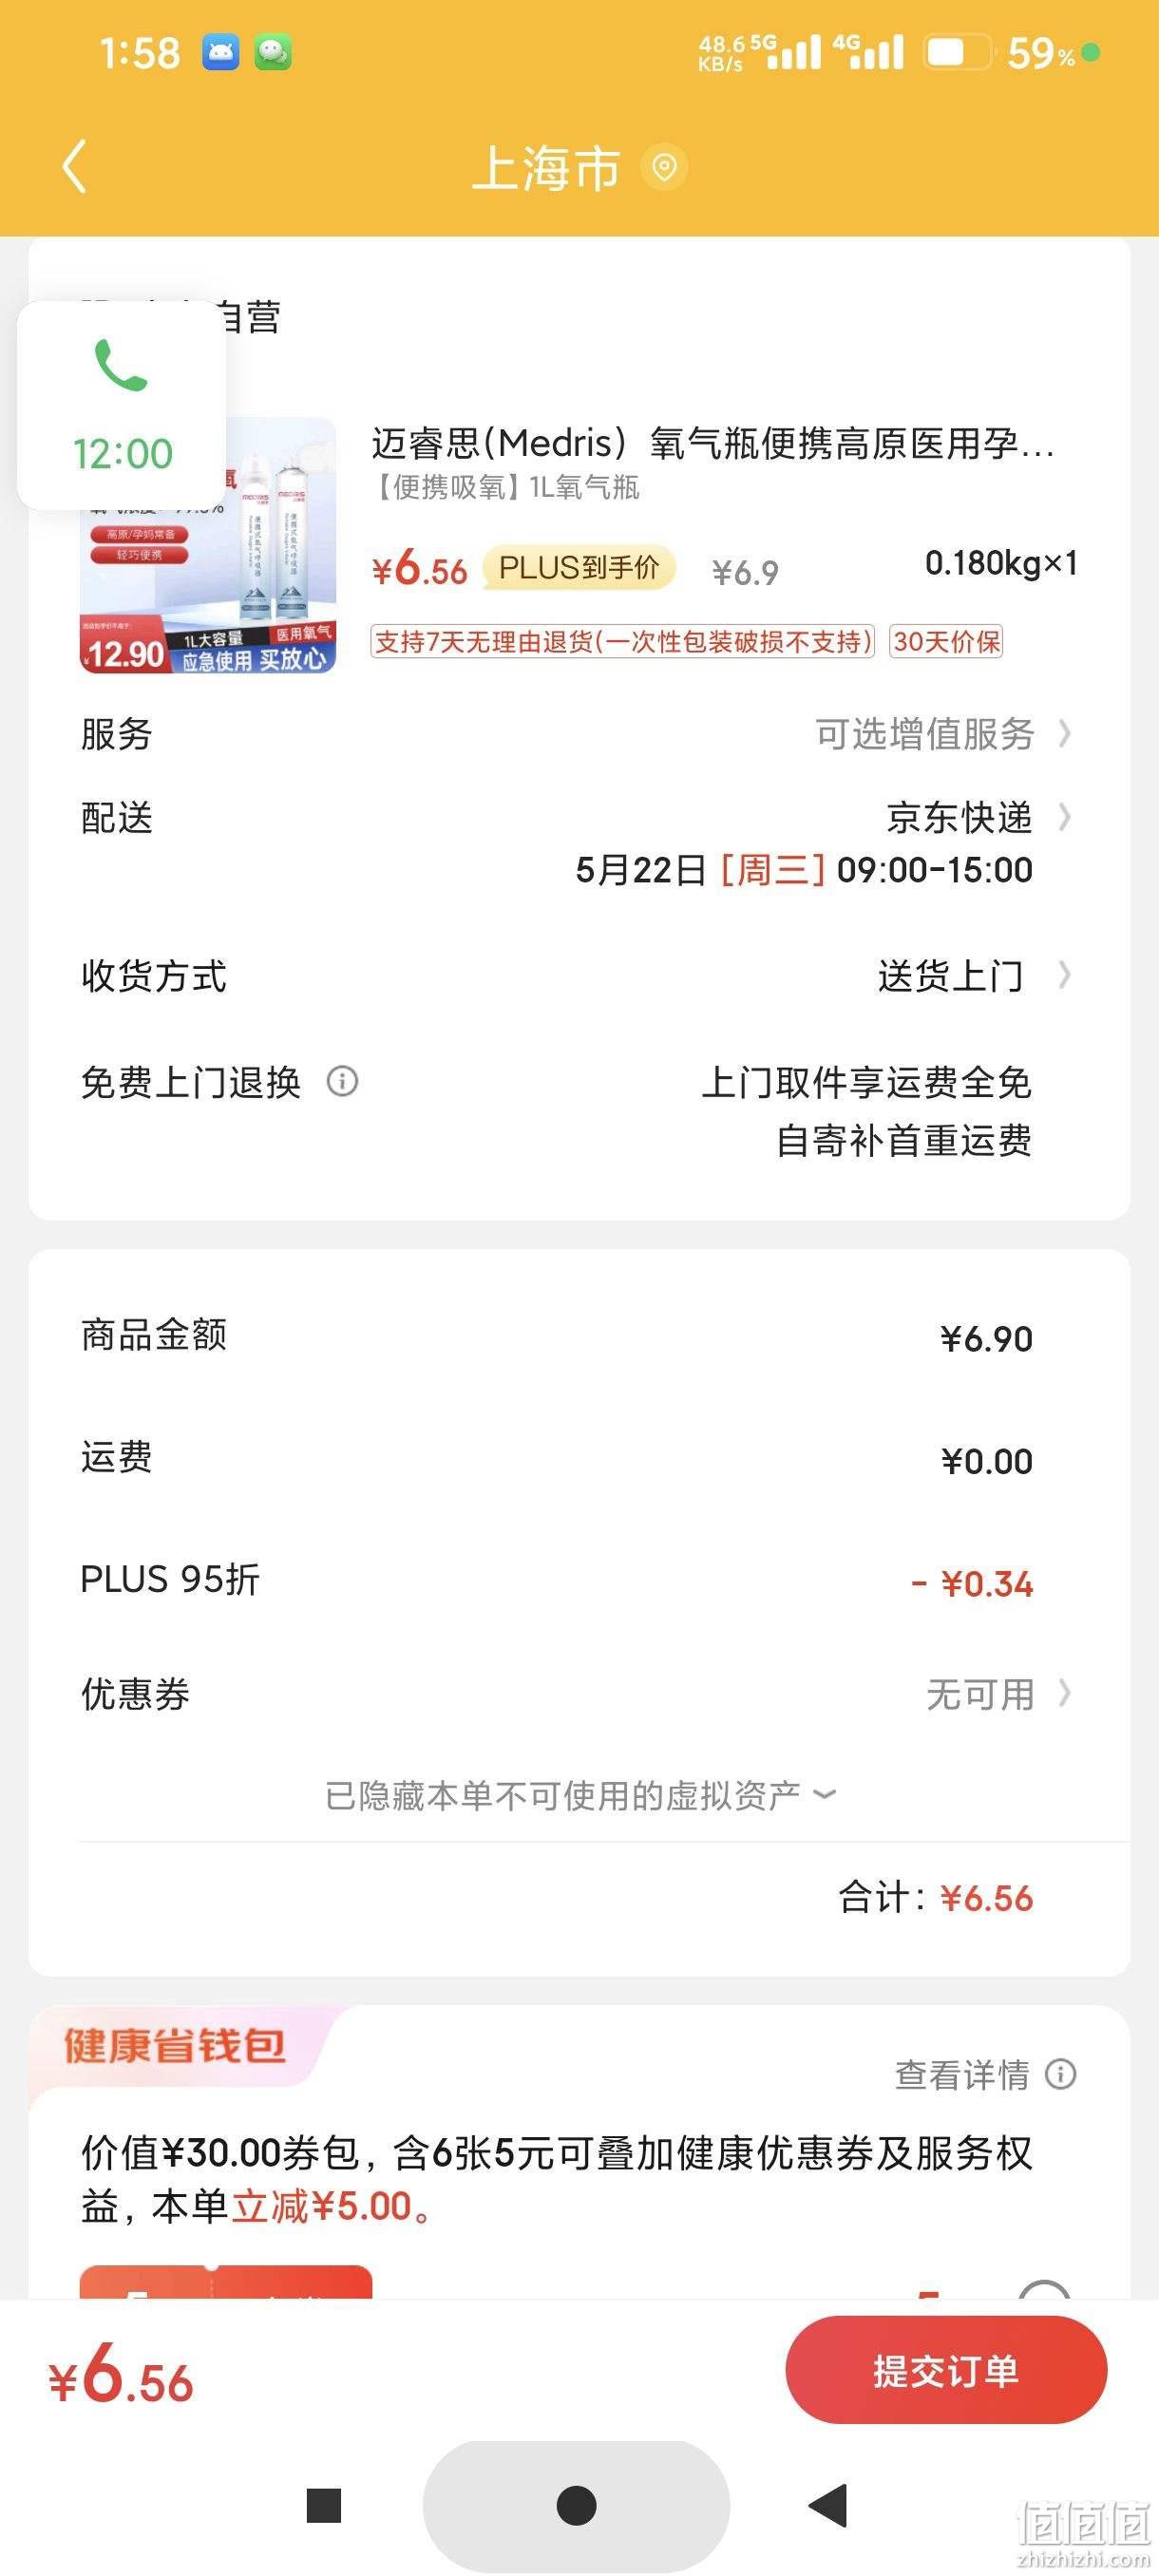This screenshot has width=1159, height=2576.
Task: Submit the order with 提交订单
Action: [946, 2370]
